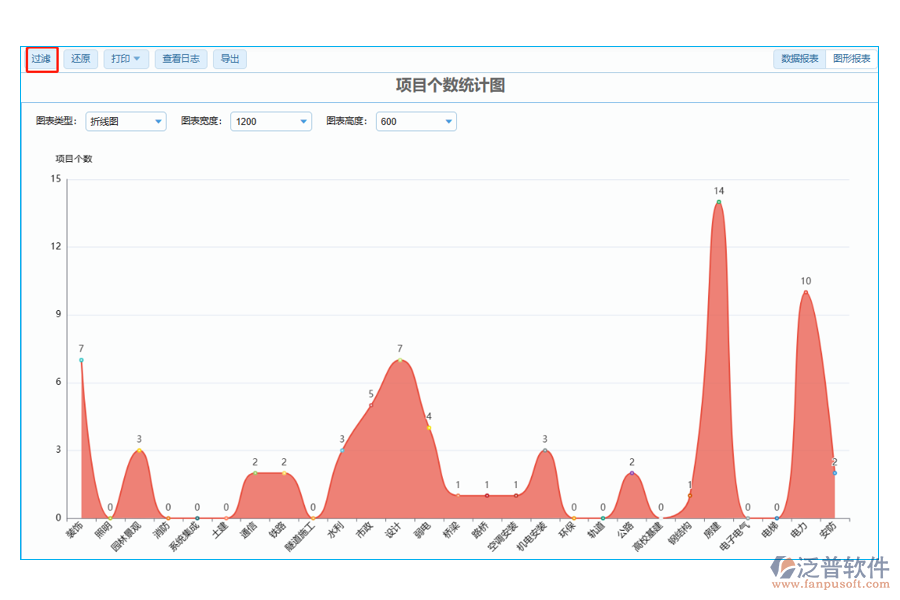The image size is (900, 600).
Task: Click the 设计 data point at 7
Action: (x=400, y=360)
